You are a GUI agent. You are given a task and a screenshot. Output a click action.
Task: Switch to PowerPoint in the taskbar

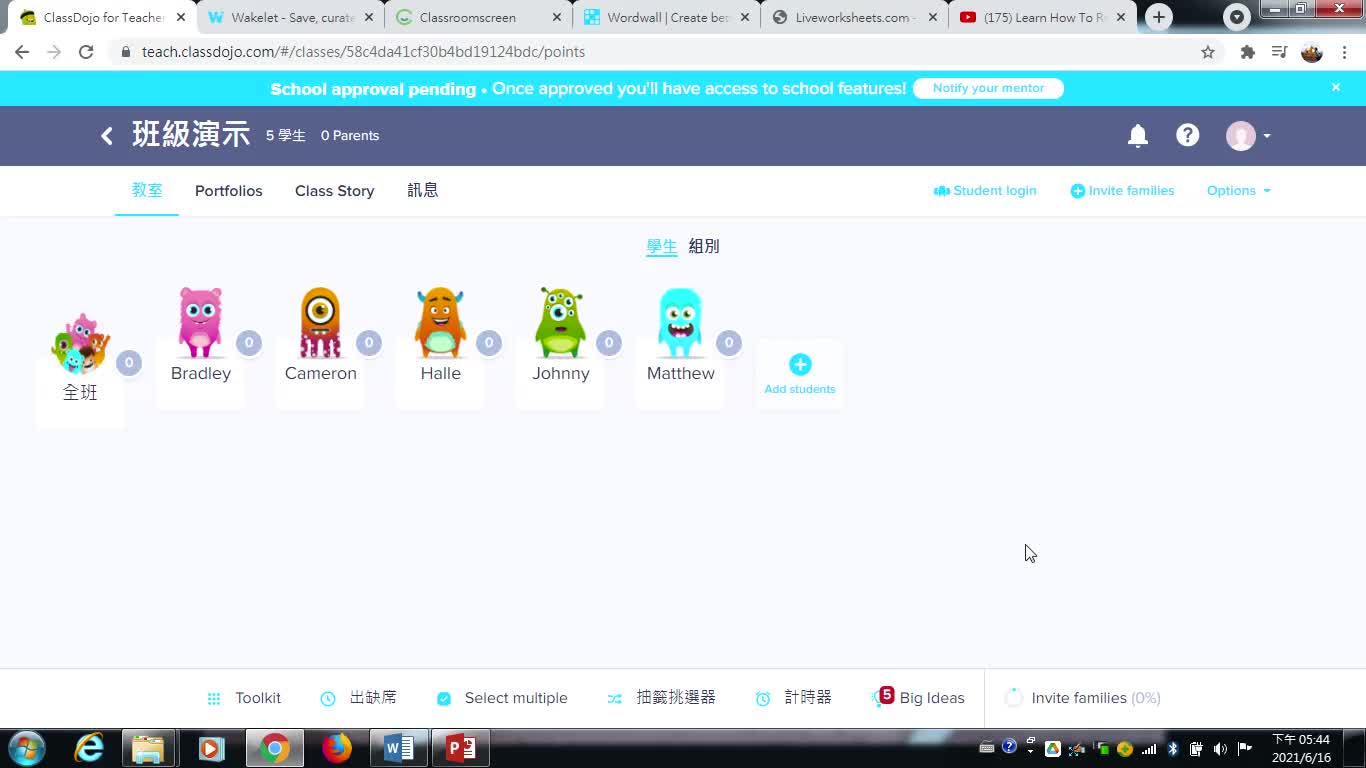[460, 748]
